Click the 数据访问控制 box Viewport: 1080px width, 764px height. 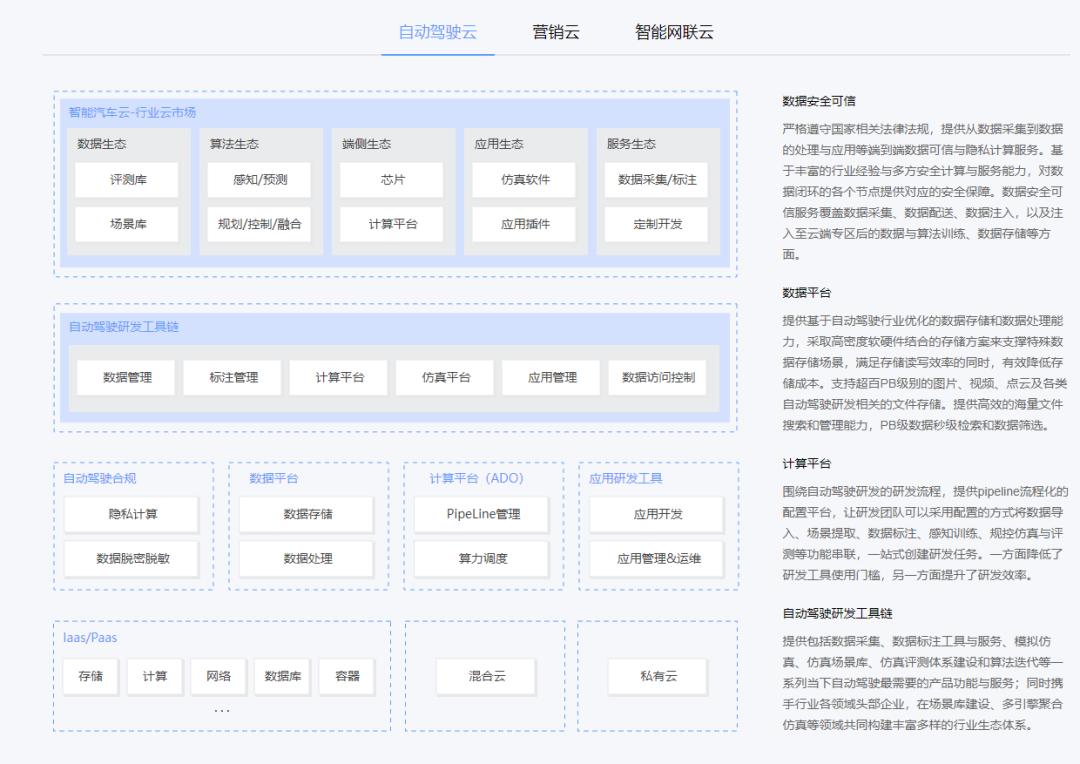click(657, 378)
